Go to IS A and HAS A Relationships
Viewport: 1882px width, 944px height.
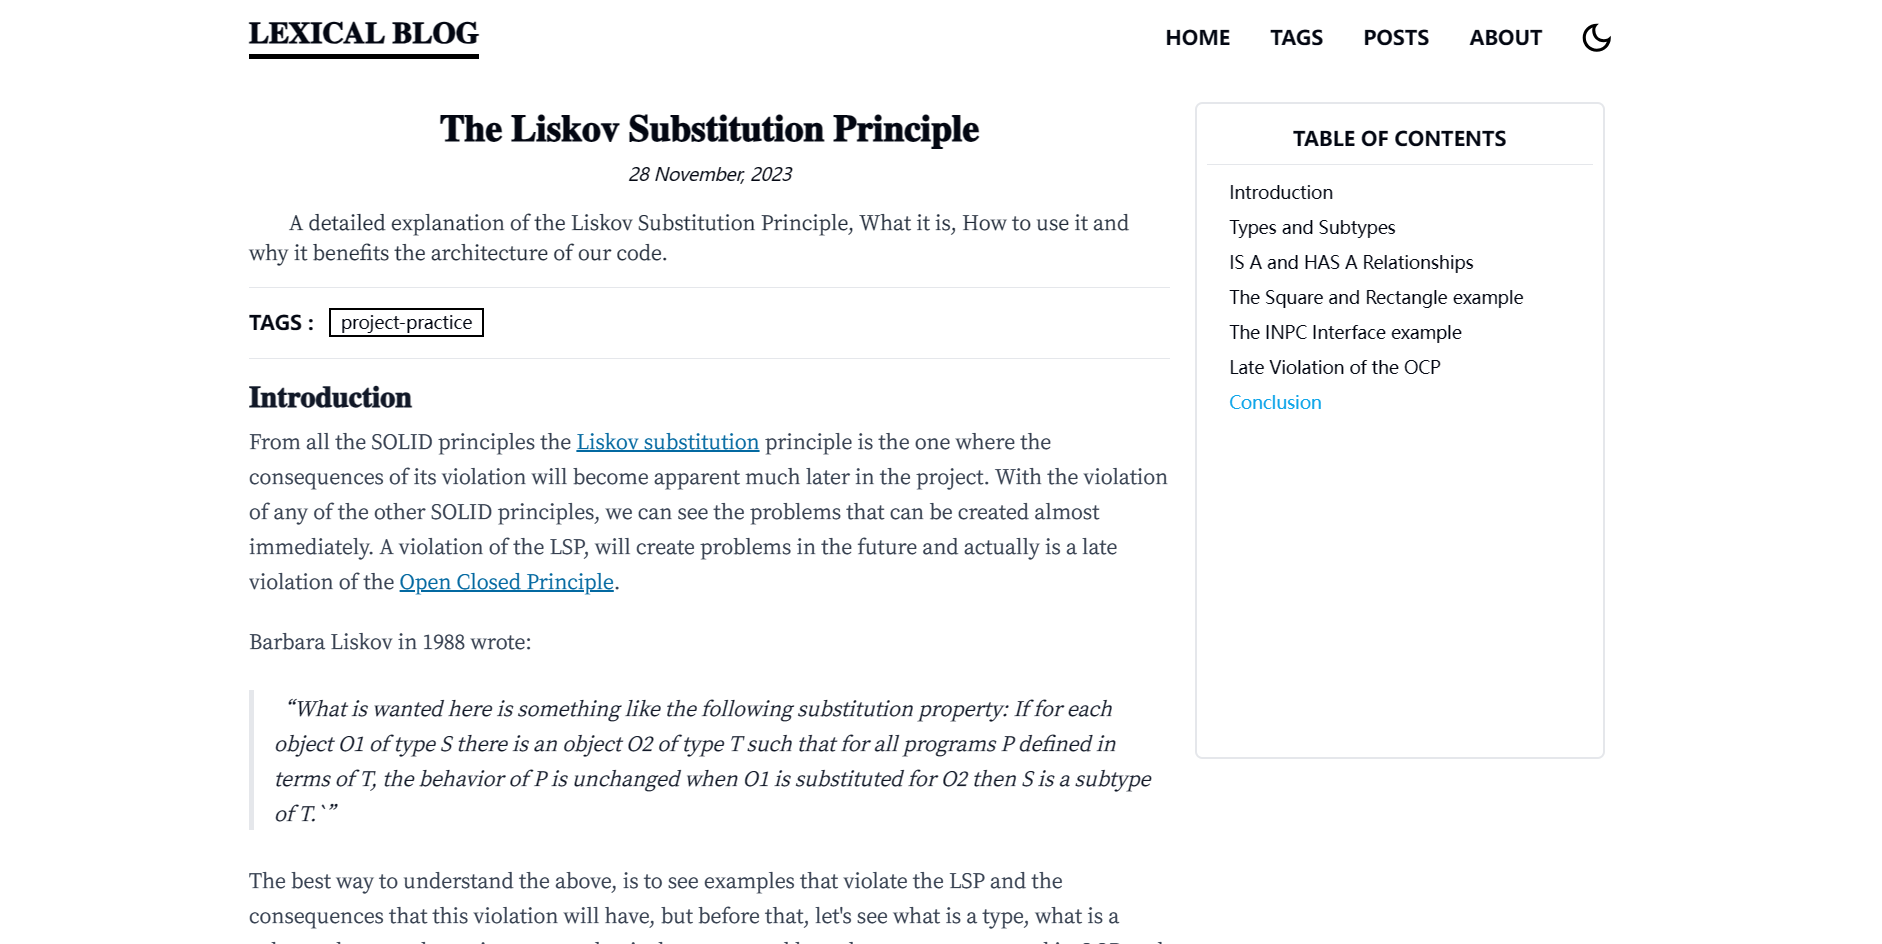(x=1350, y=262)
